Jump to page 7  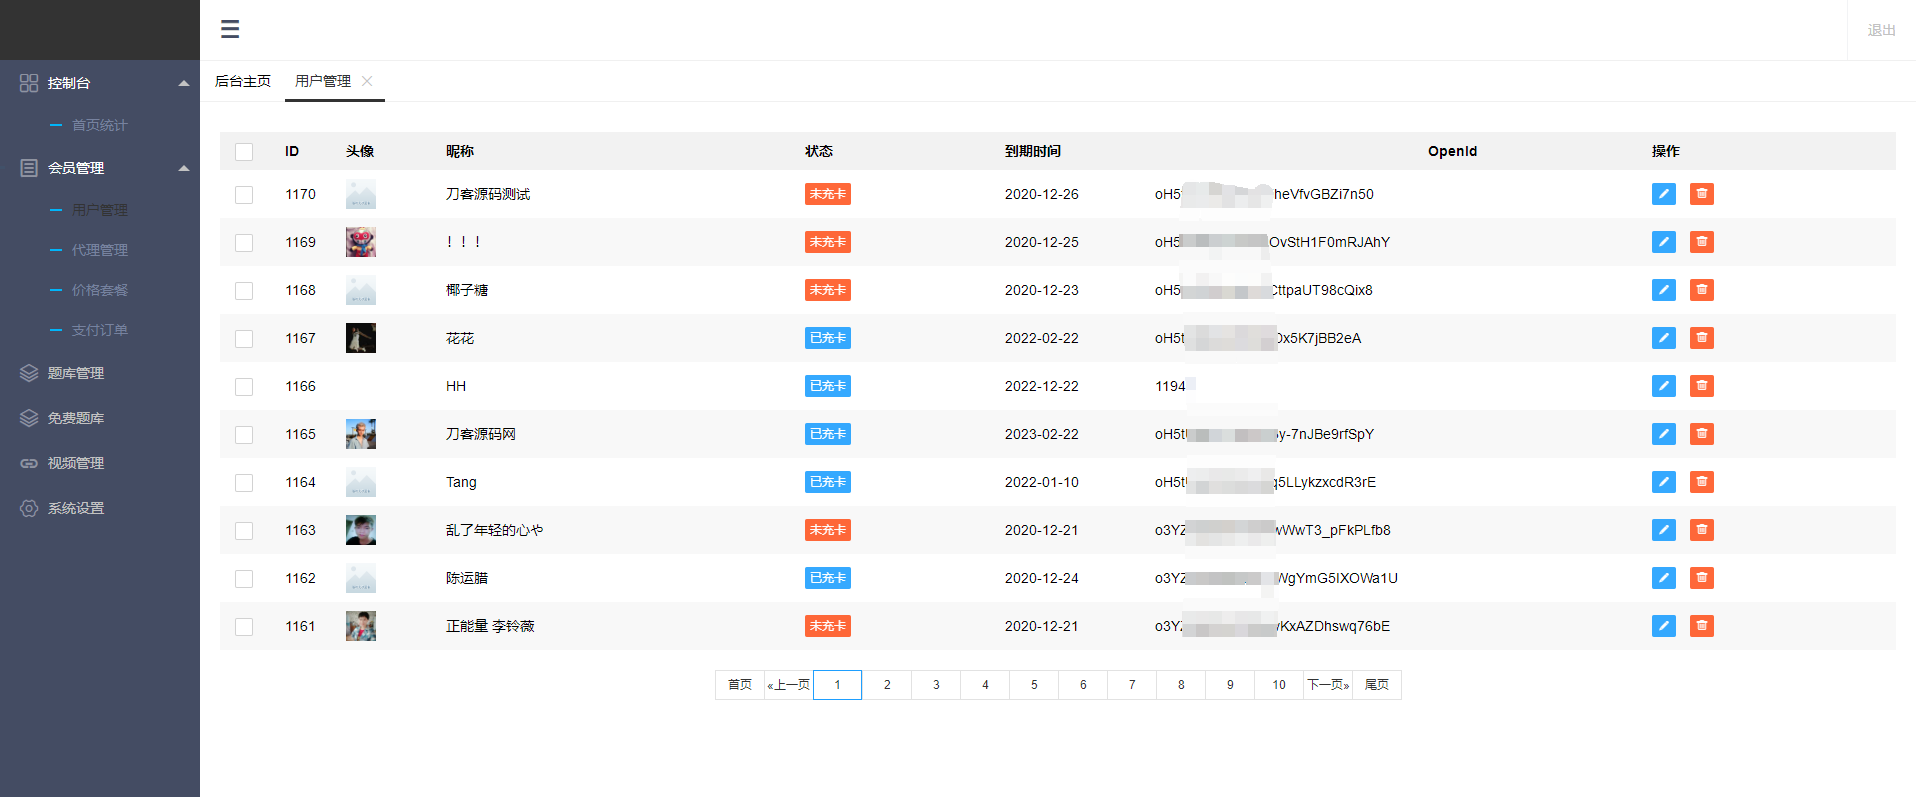(1132, 685)
